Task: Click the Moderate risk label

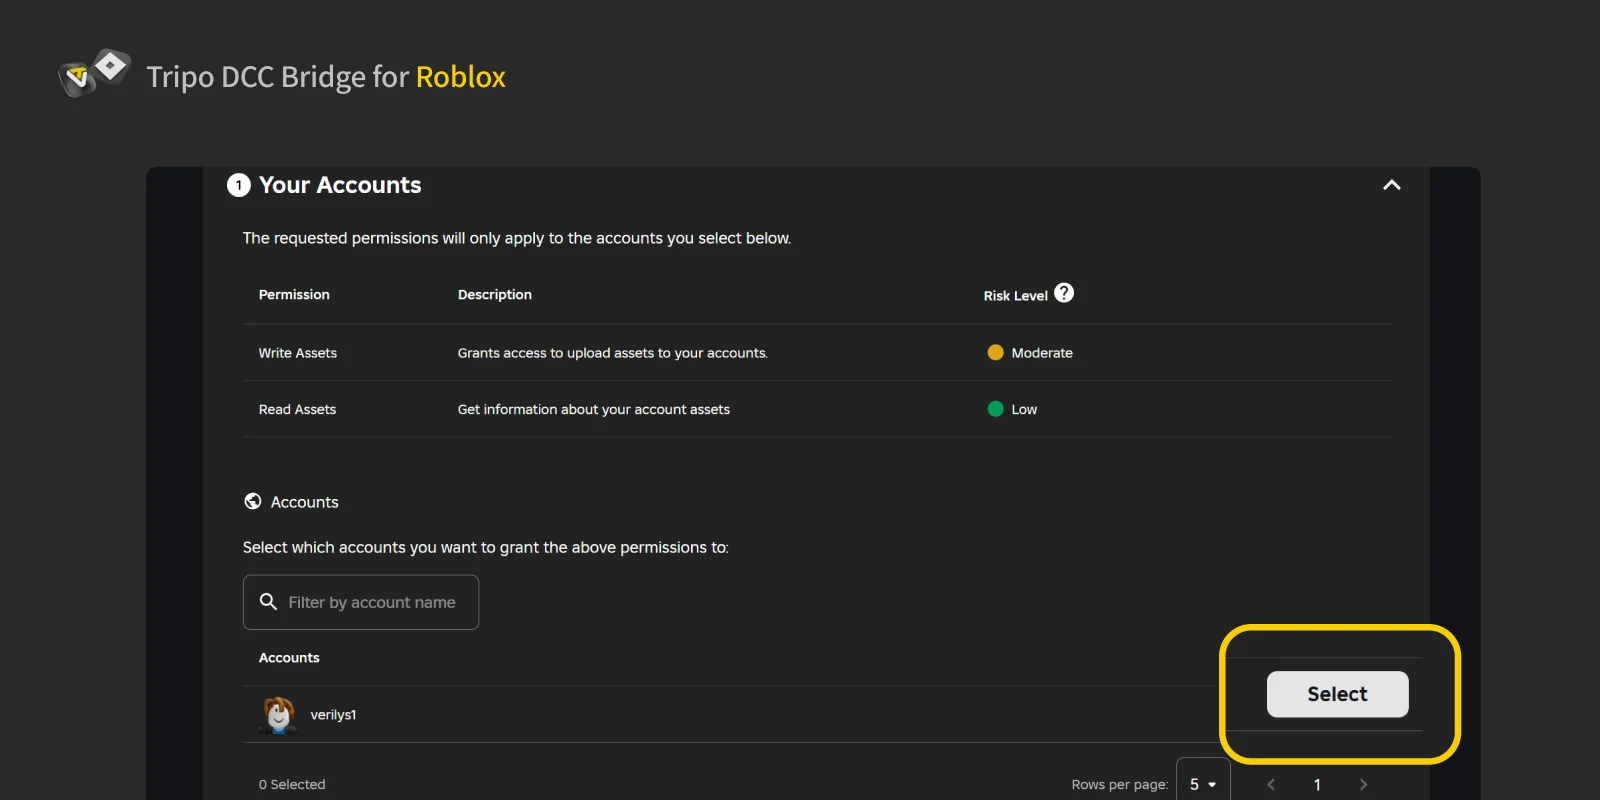Action: (1042, 353)
